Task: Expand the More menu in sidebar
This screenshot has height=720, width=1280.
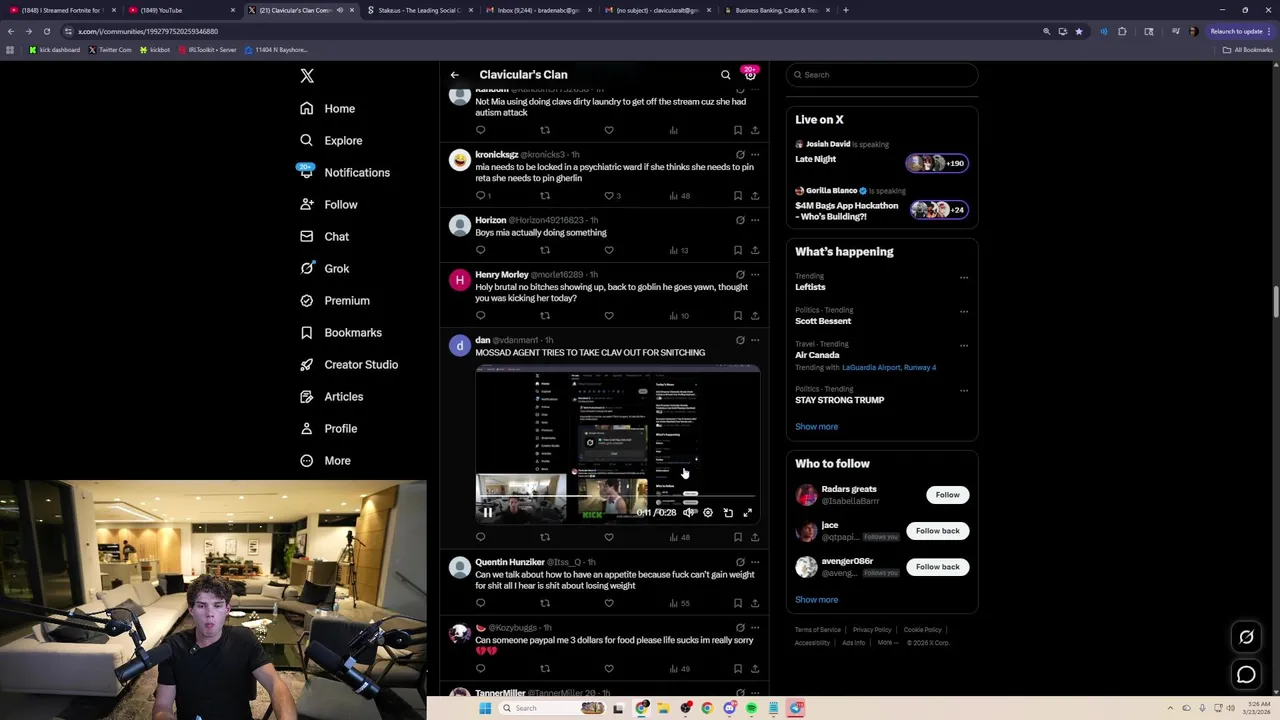Action: [325, 461]
